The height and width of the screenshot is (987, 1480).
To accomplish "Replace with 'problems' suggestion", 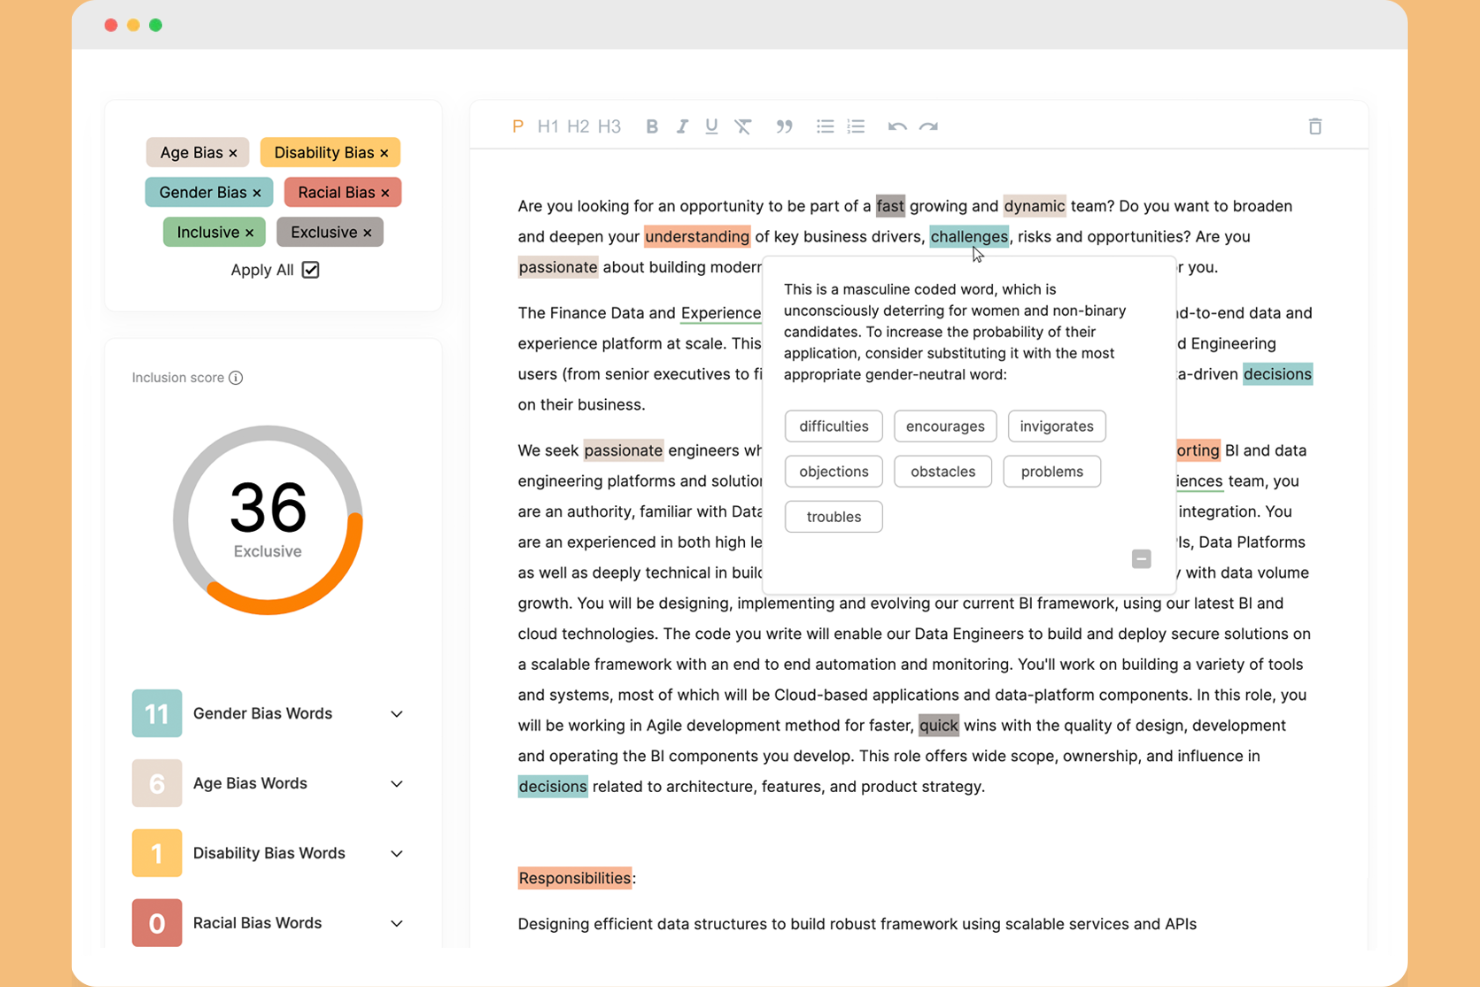I will [x=1052, y=471].
